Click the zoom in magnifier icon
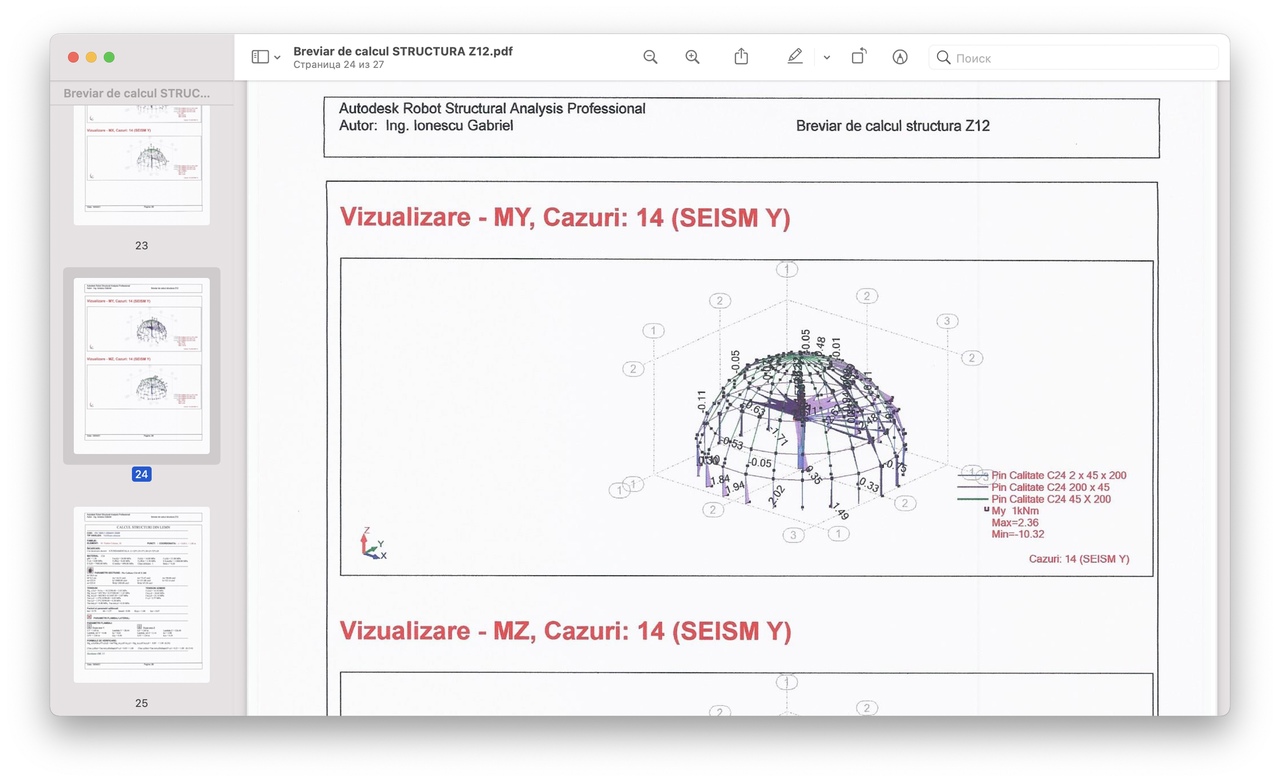The image size is (1280, 782). [692, 57]
